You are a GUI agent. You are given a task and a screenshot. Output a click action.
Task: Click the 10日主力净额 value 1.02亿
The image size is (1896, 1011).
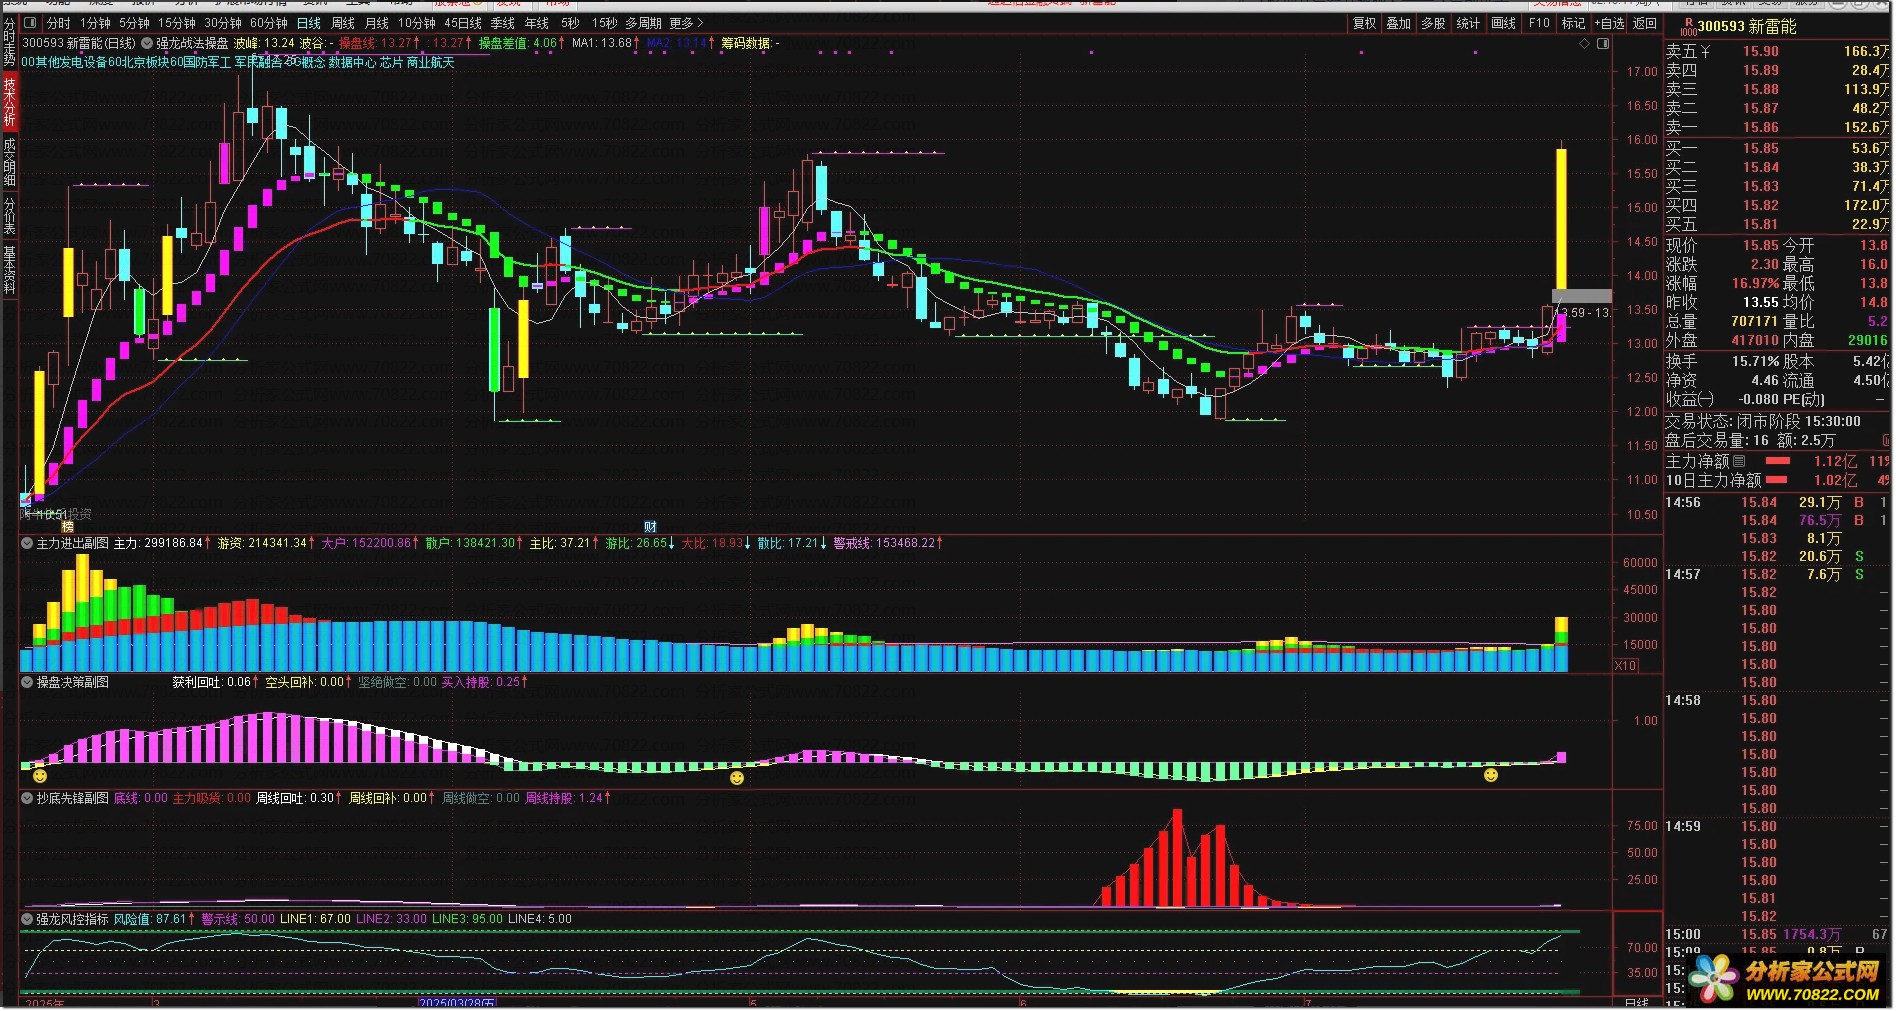coord(1835,480)
